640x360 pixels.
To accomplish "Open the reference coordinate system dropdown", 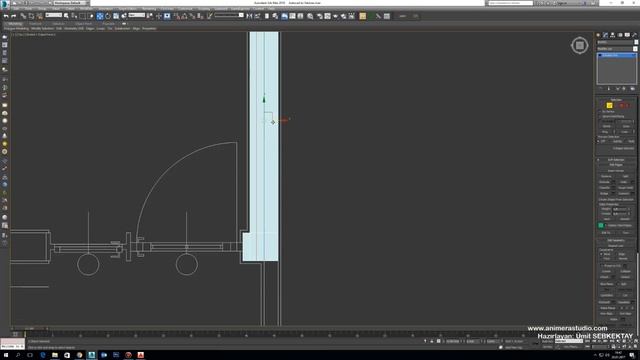I will [x=137, y=15].
